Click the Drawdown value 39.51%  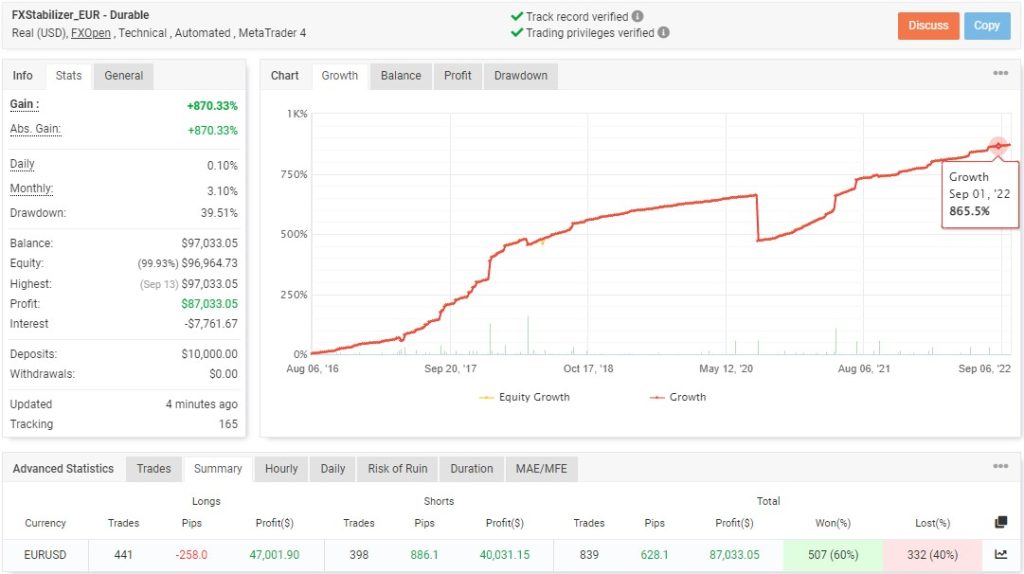219,213
